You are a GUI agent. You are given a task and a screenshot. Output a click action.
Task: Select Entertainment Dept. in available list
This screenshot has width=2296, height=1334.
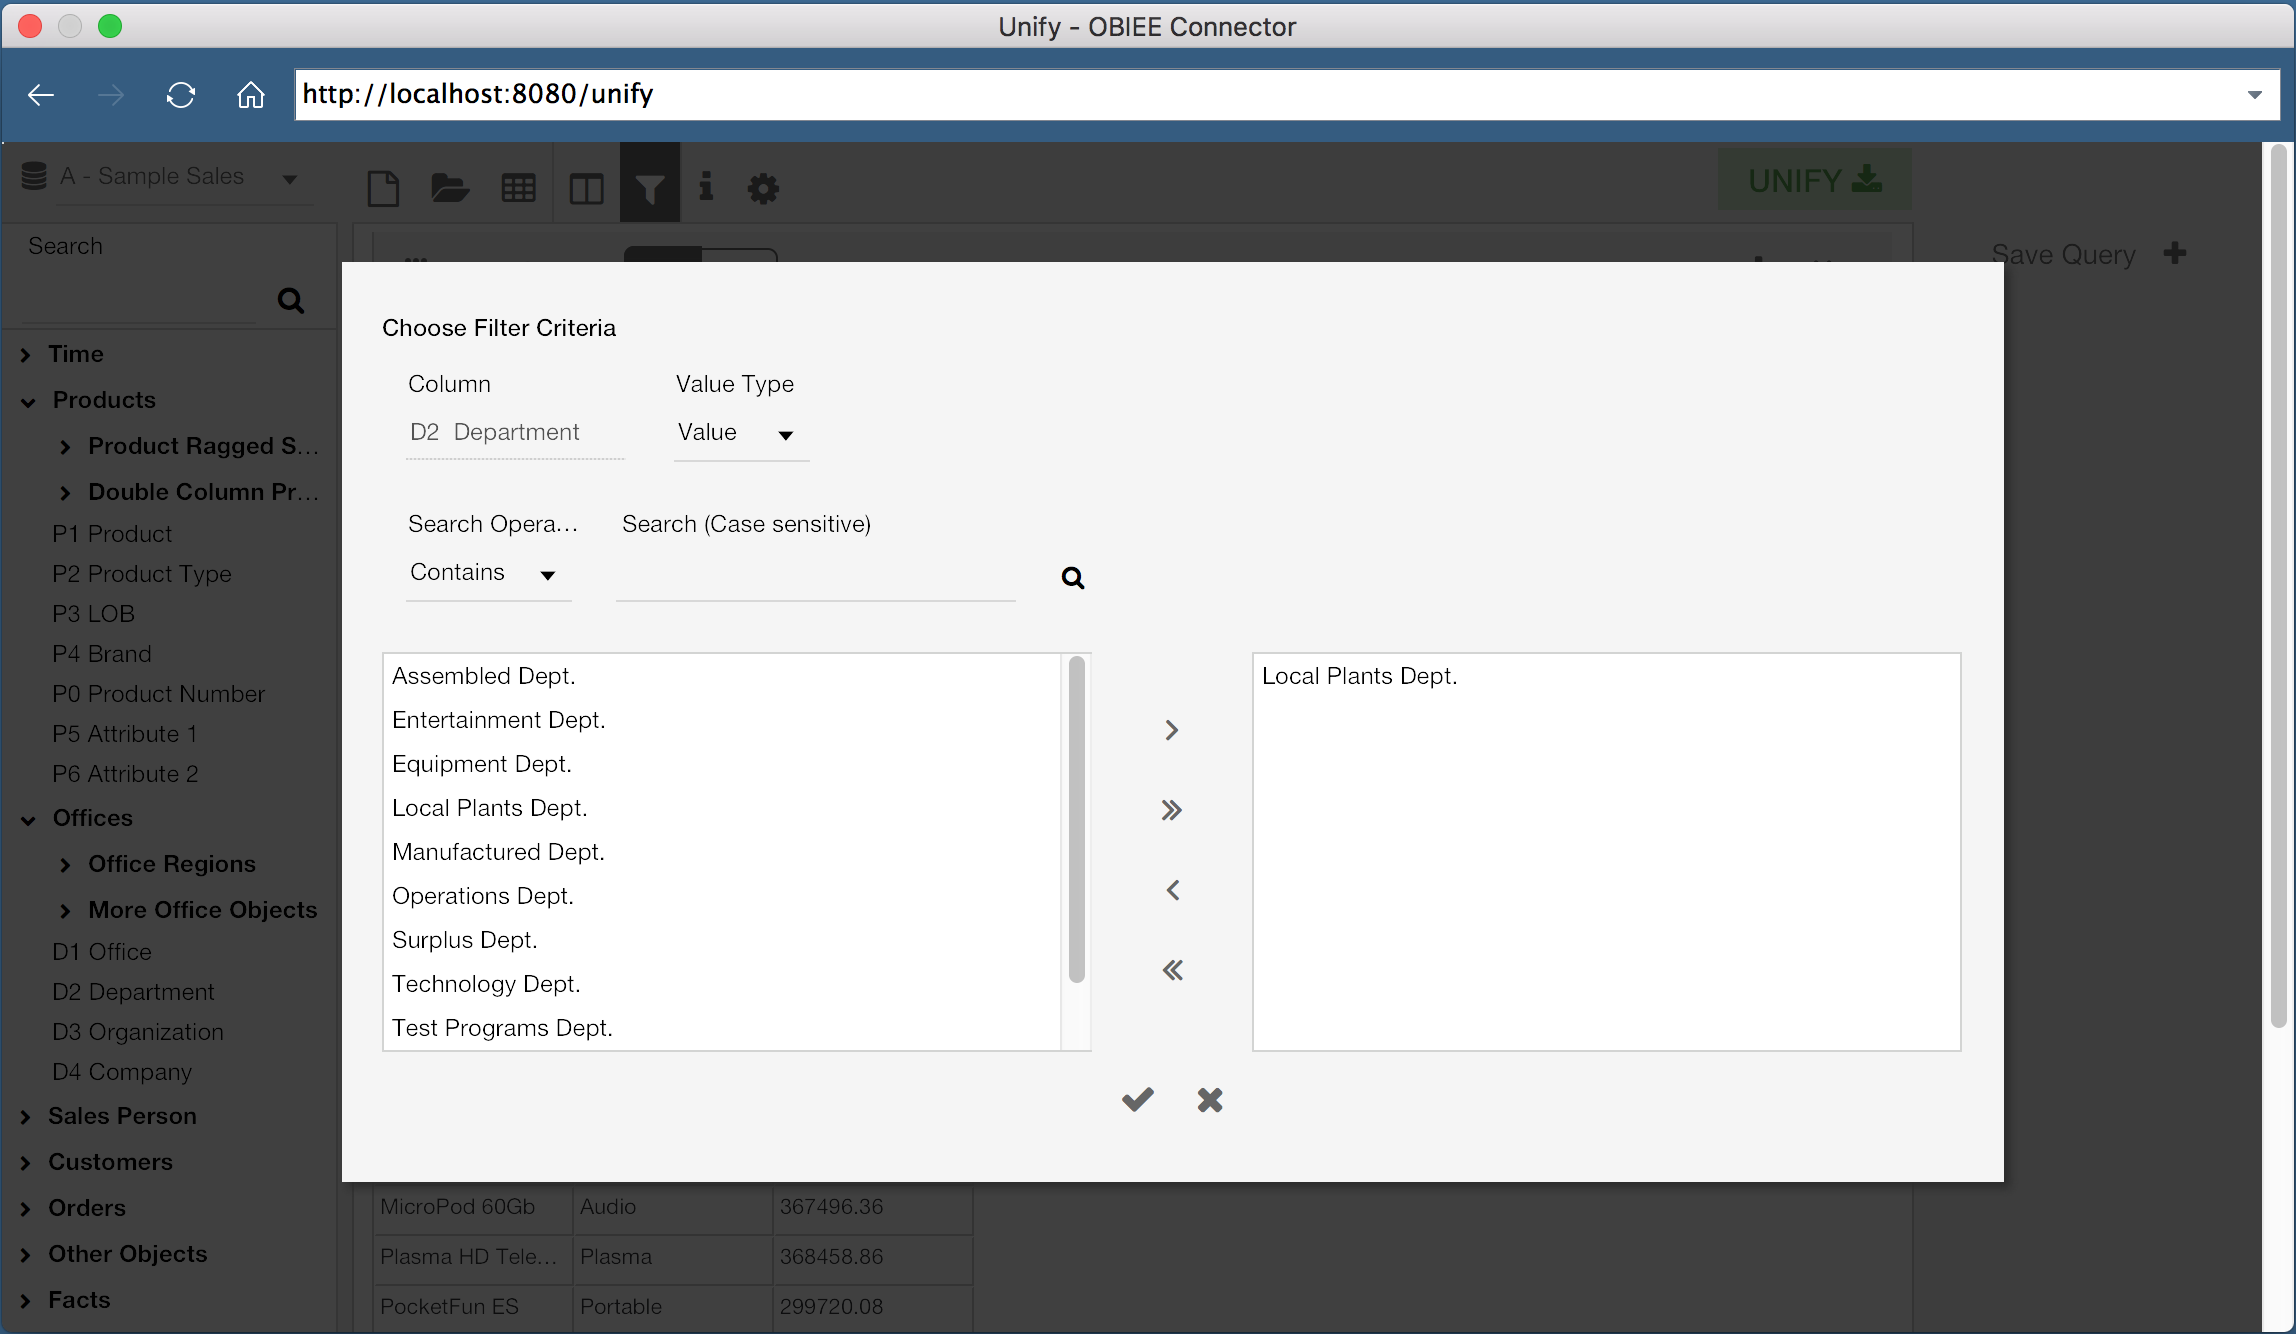click(499, 720)
